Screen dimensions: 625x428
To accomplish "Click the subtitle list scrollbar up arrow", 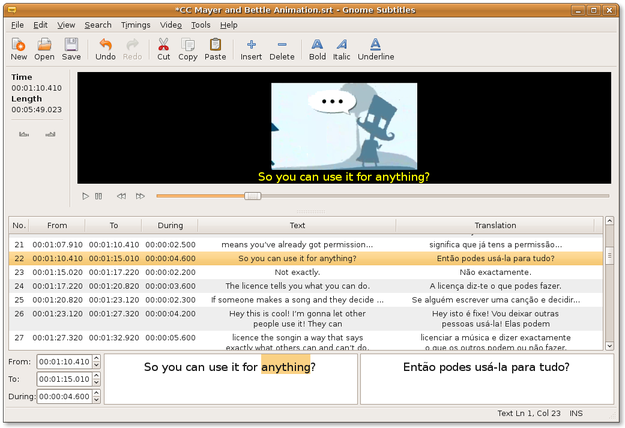I will pos(609,220).
